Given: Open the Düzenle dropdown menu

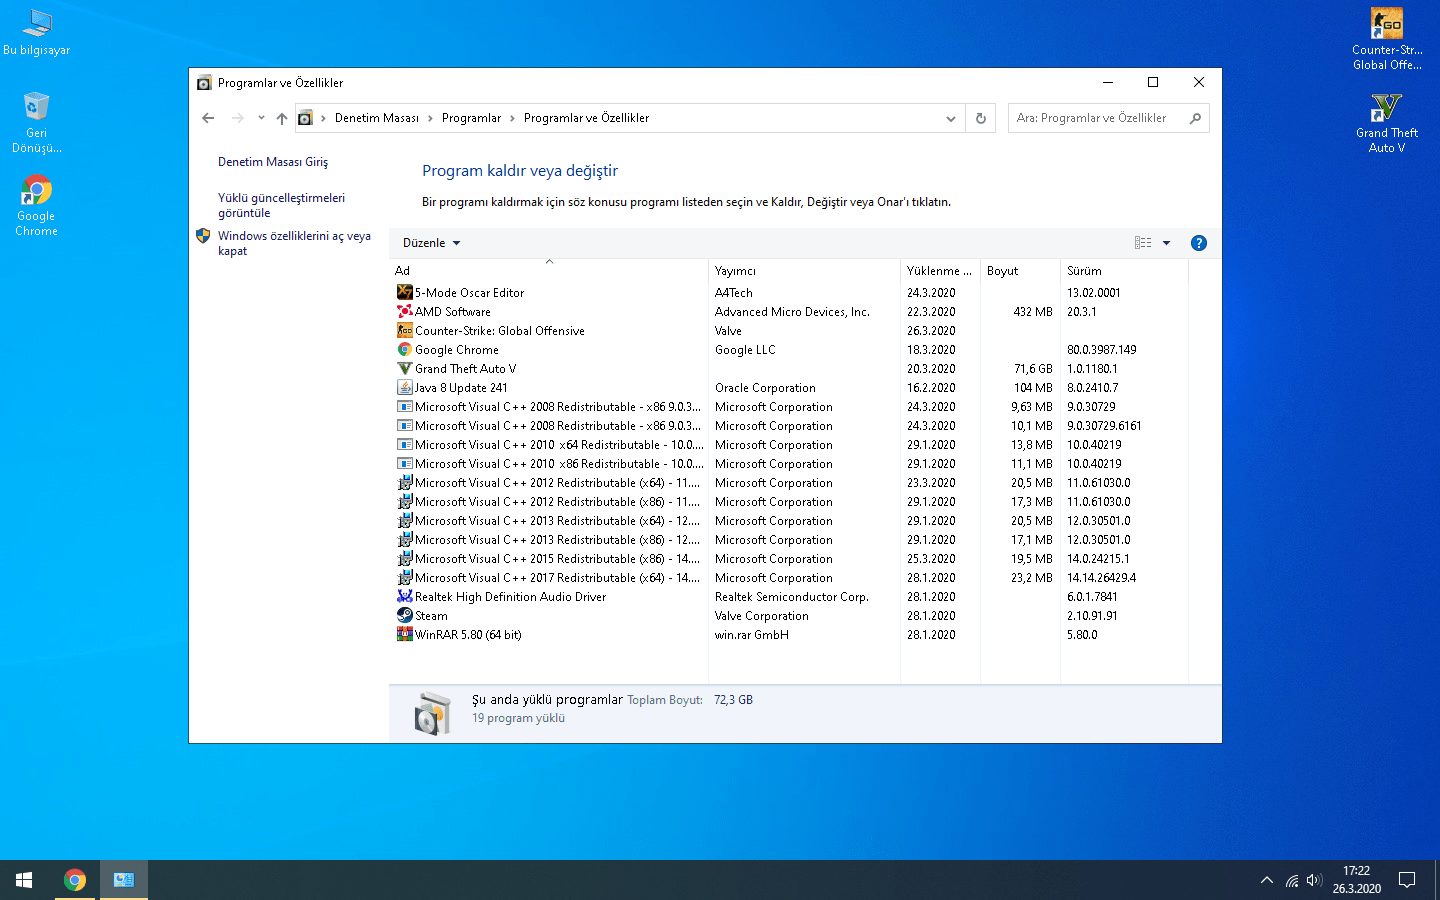Looking at the screenshot, I should (x=432, y=243).
